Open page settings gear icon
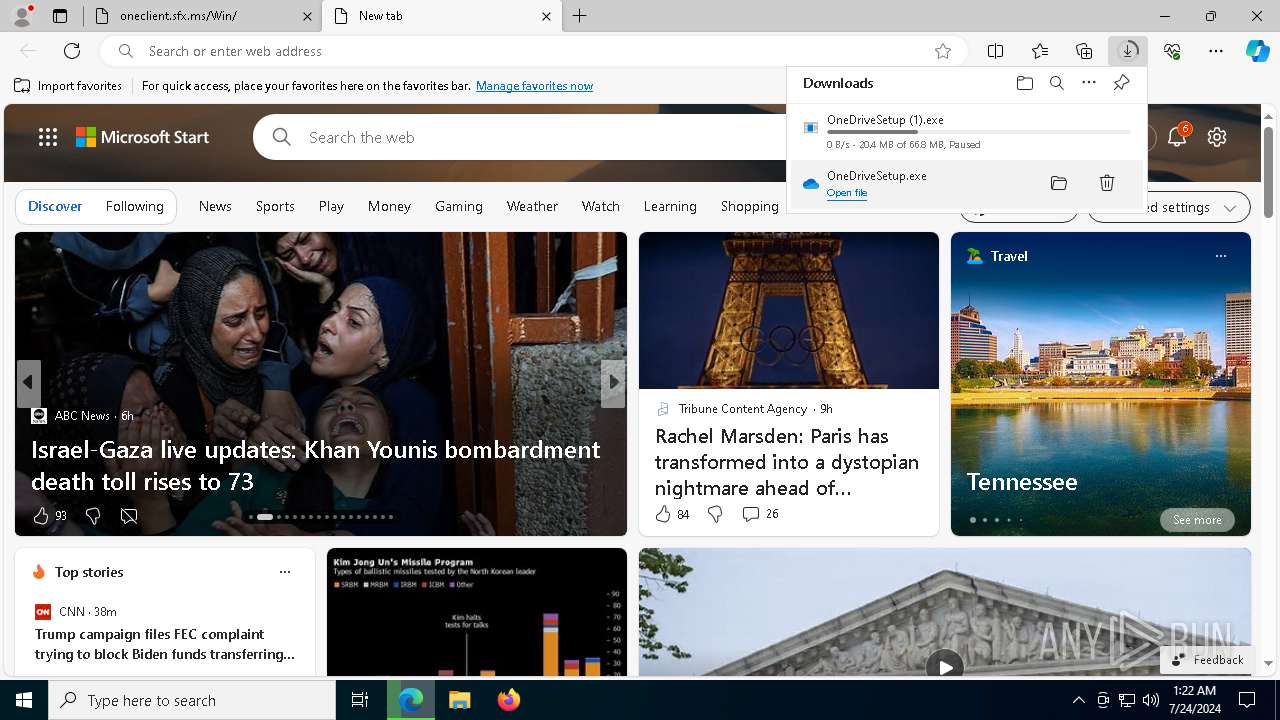1280x720 pixels. (1217, 137)
